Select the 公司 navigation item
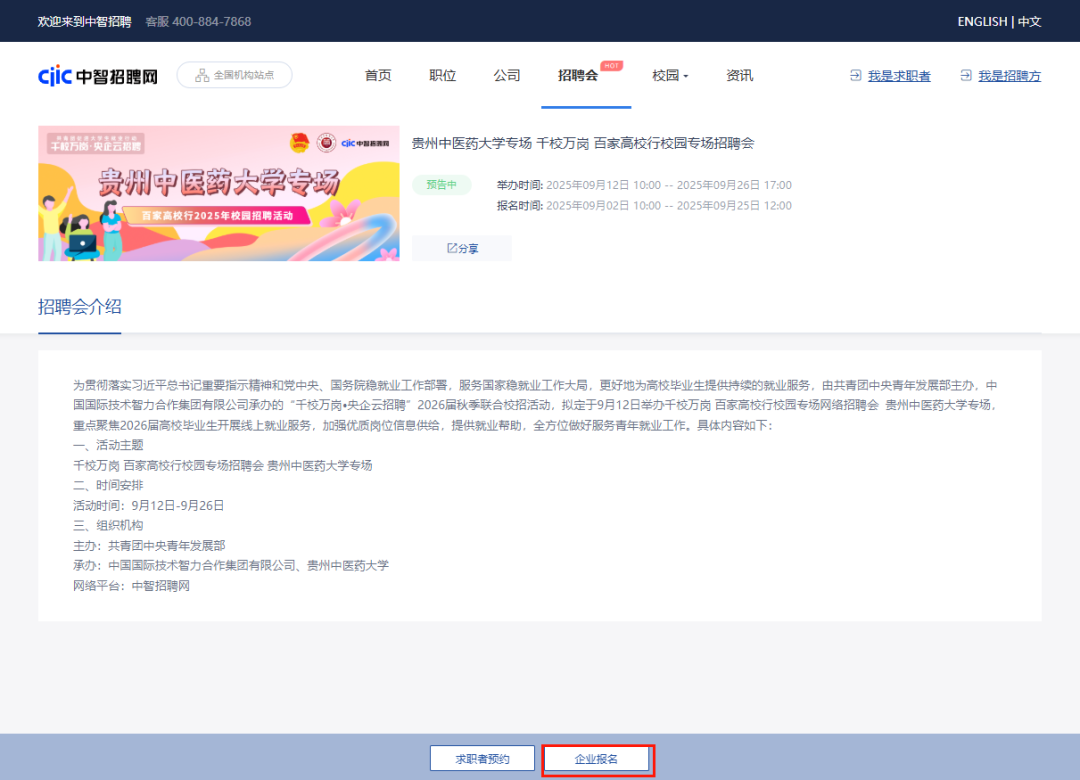Viewport: 1080px width, 780px height. coord(507,76)
